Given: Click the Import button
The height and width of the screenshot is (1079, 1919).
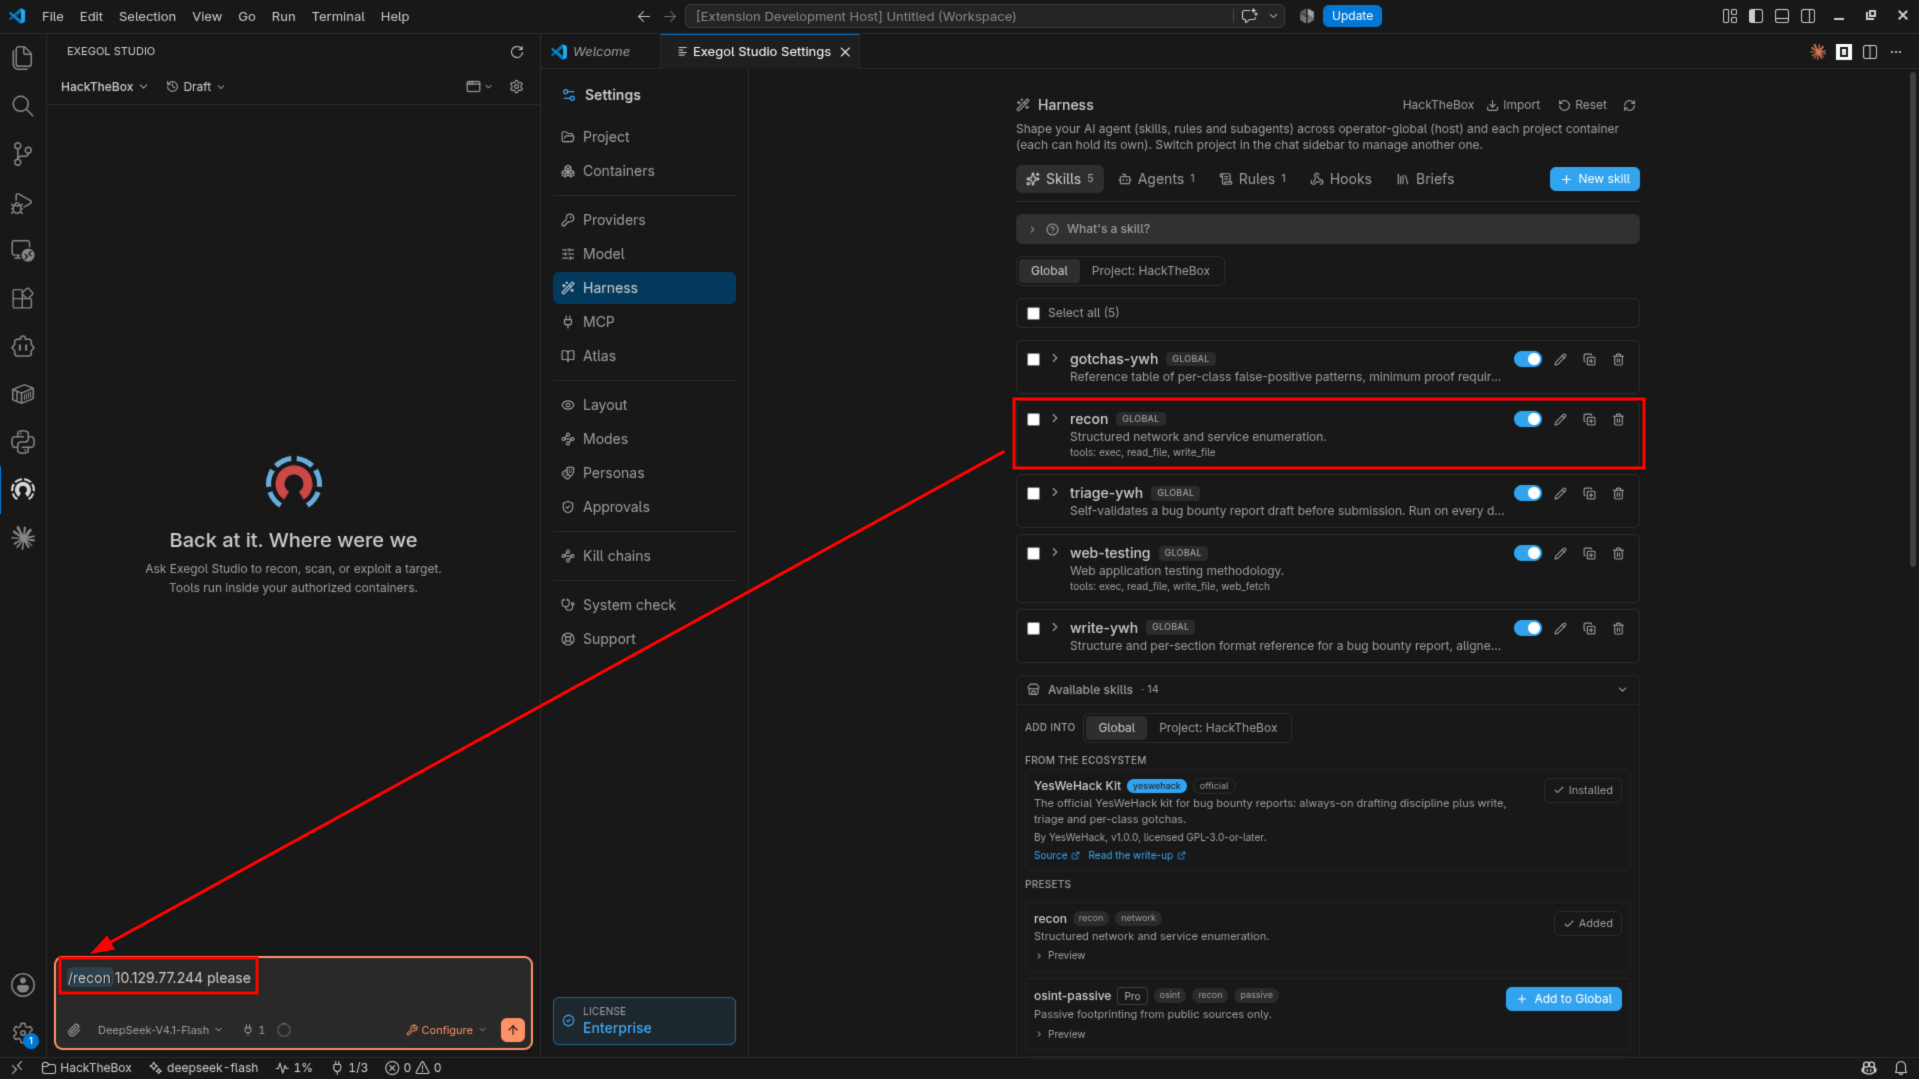Looking at the screenshot, I should 1513,105.
